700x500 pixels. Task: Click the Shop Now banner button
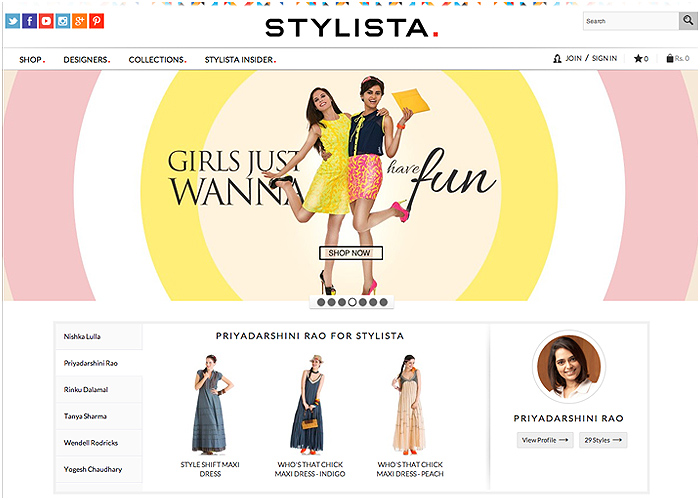350,253
